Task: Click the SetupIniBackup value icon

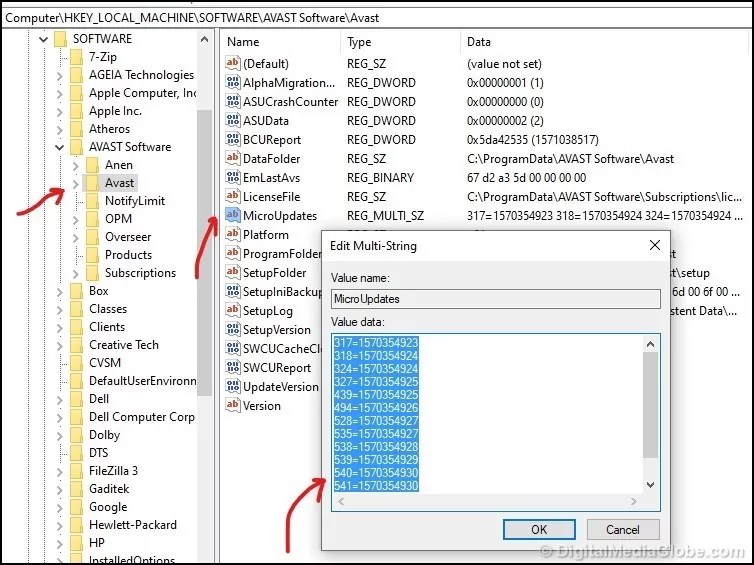Action: 233,291
